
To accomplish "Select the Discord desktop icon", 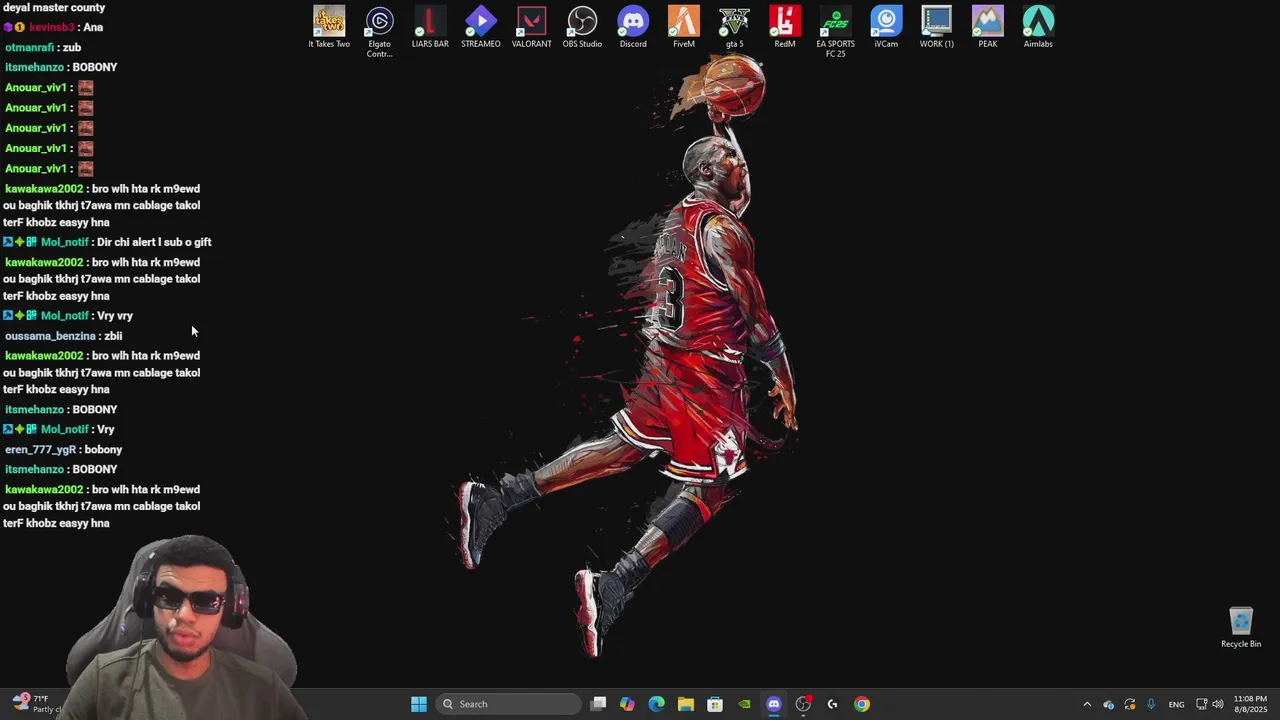I will click(633, 26).
